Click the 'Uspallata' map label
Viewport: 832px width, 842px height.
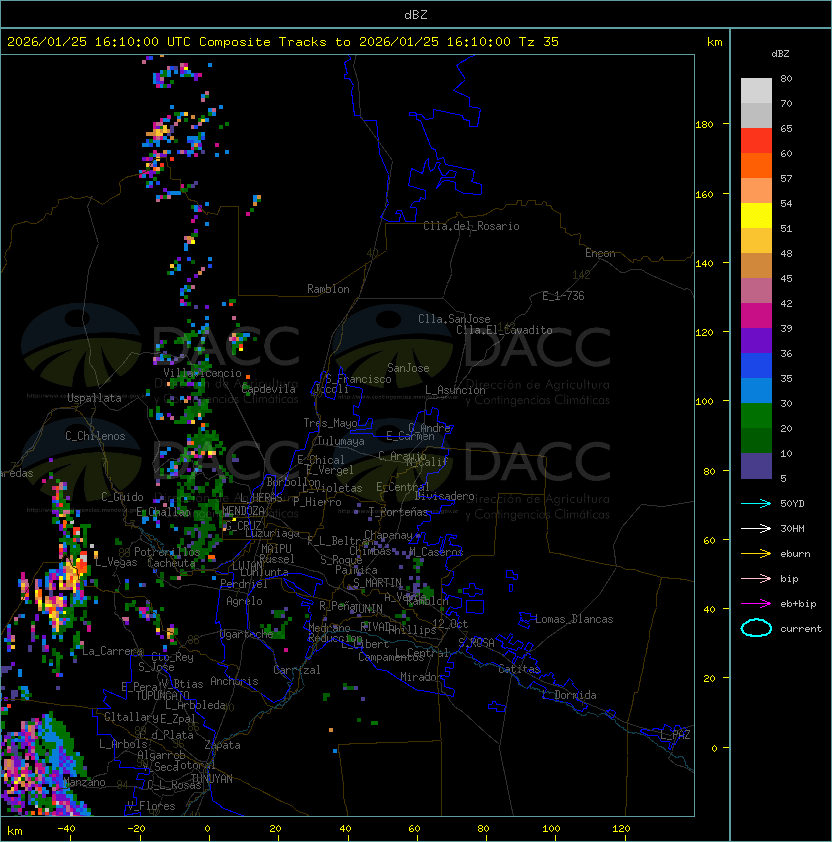click(94, 398)
